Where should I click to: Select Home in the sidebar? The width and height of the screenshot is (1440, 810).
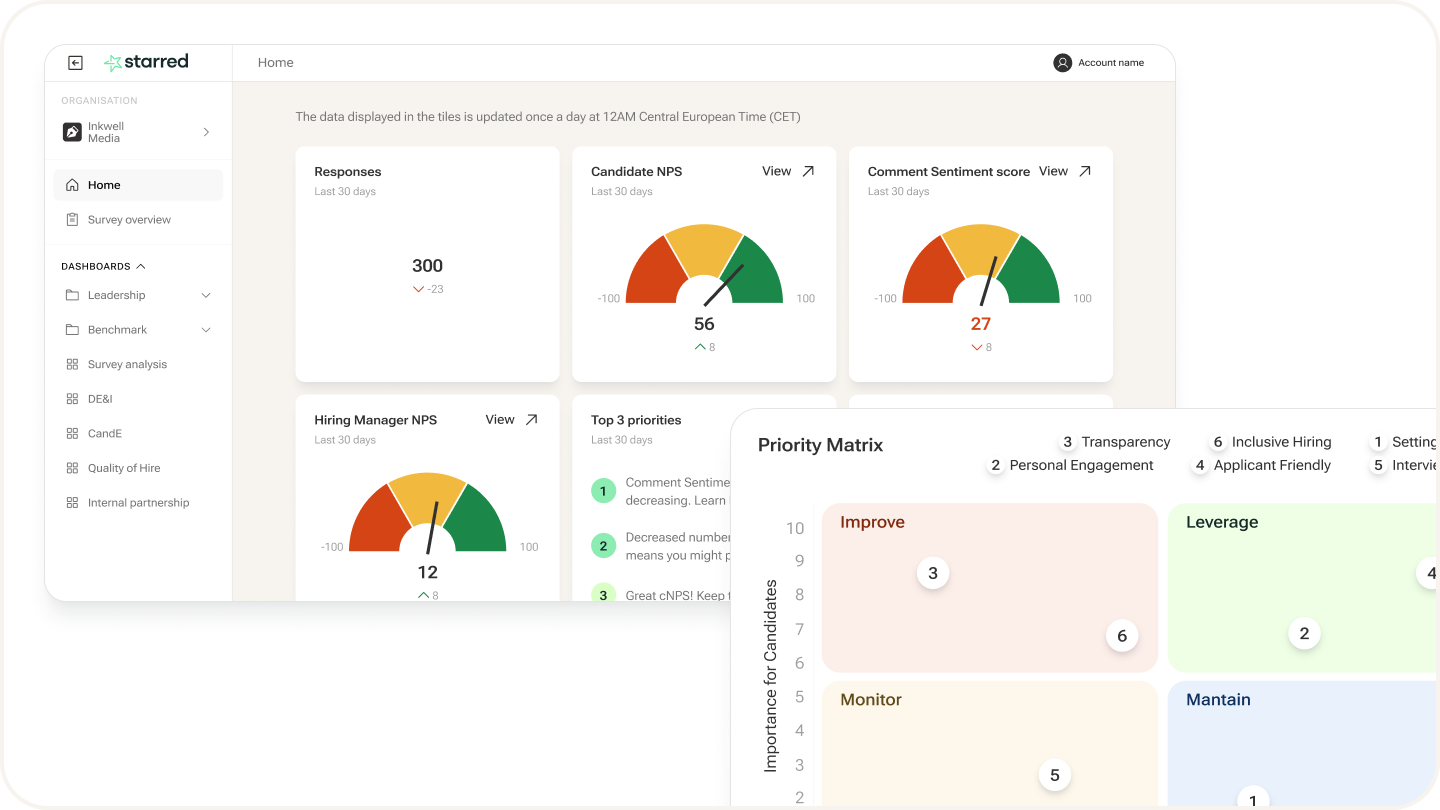click(x=104, y=185)
